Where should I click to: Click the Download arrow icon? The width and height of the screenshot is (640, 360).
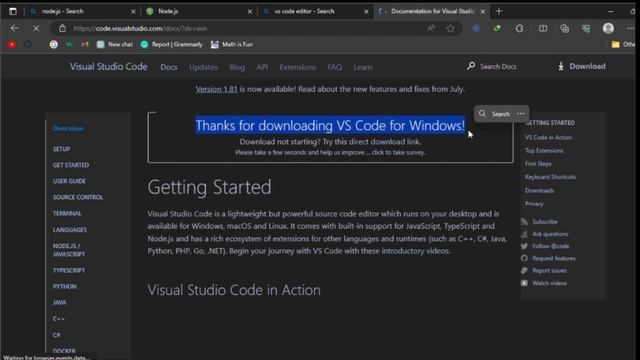561,66
